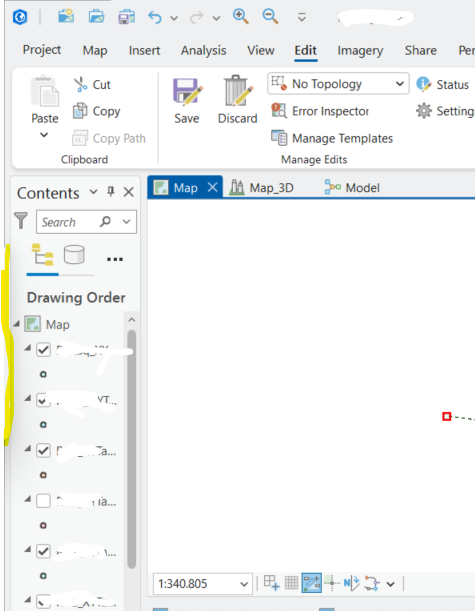Close the Contents pane
475x611 pixels.
129,192
